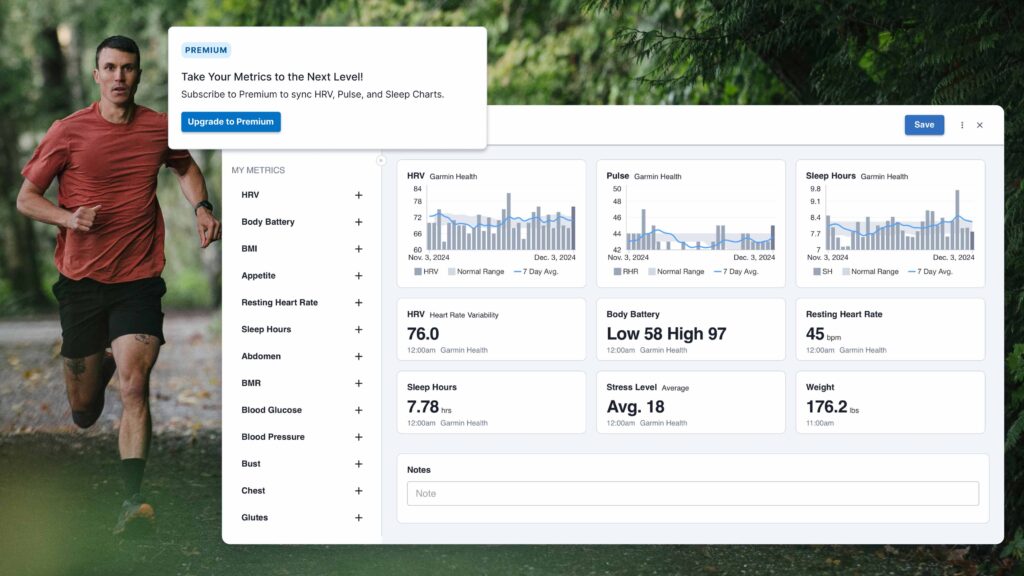Image resolution: width=1024 pixels, height=576 pixels.
Task: Click plus icon beside BMI
Action: [x=359, y=249]
